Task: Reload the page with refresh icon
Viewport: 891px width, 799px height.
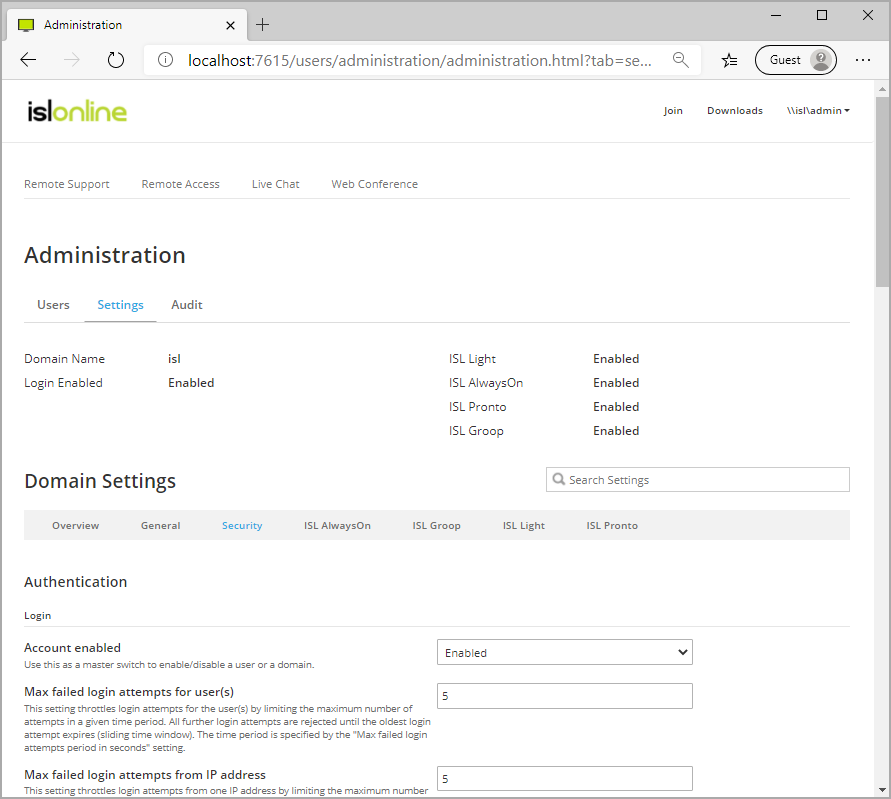Action: (x=115, y=60)
